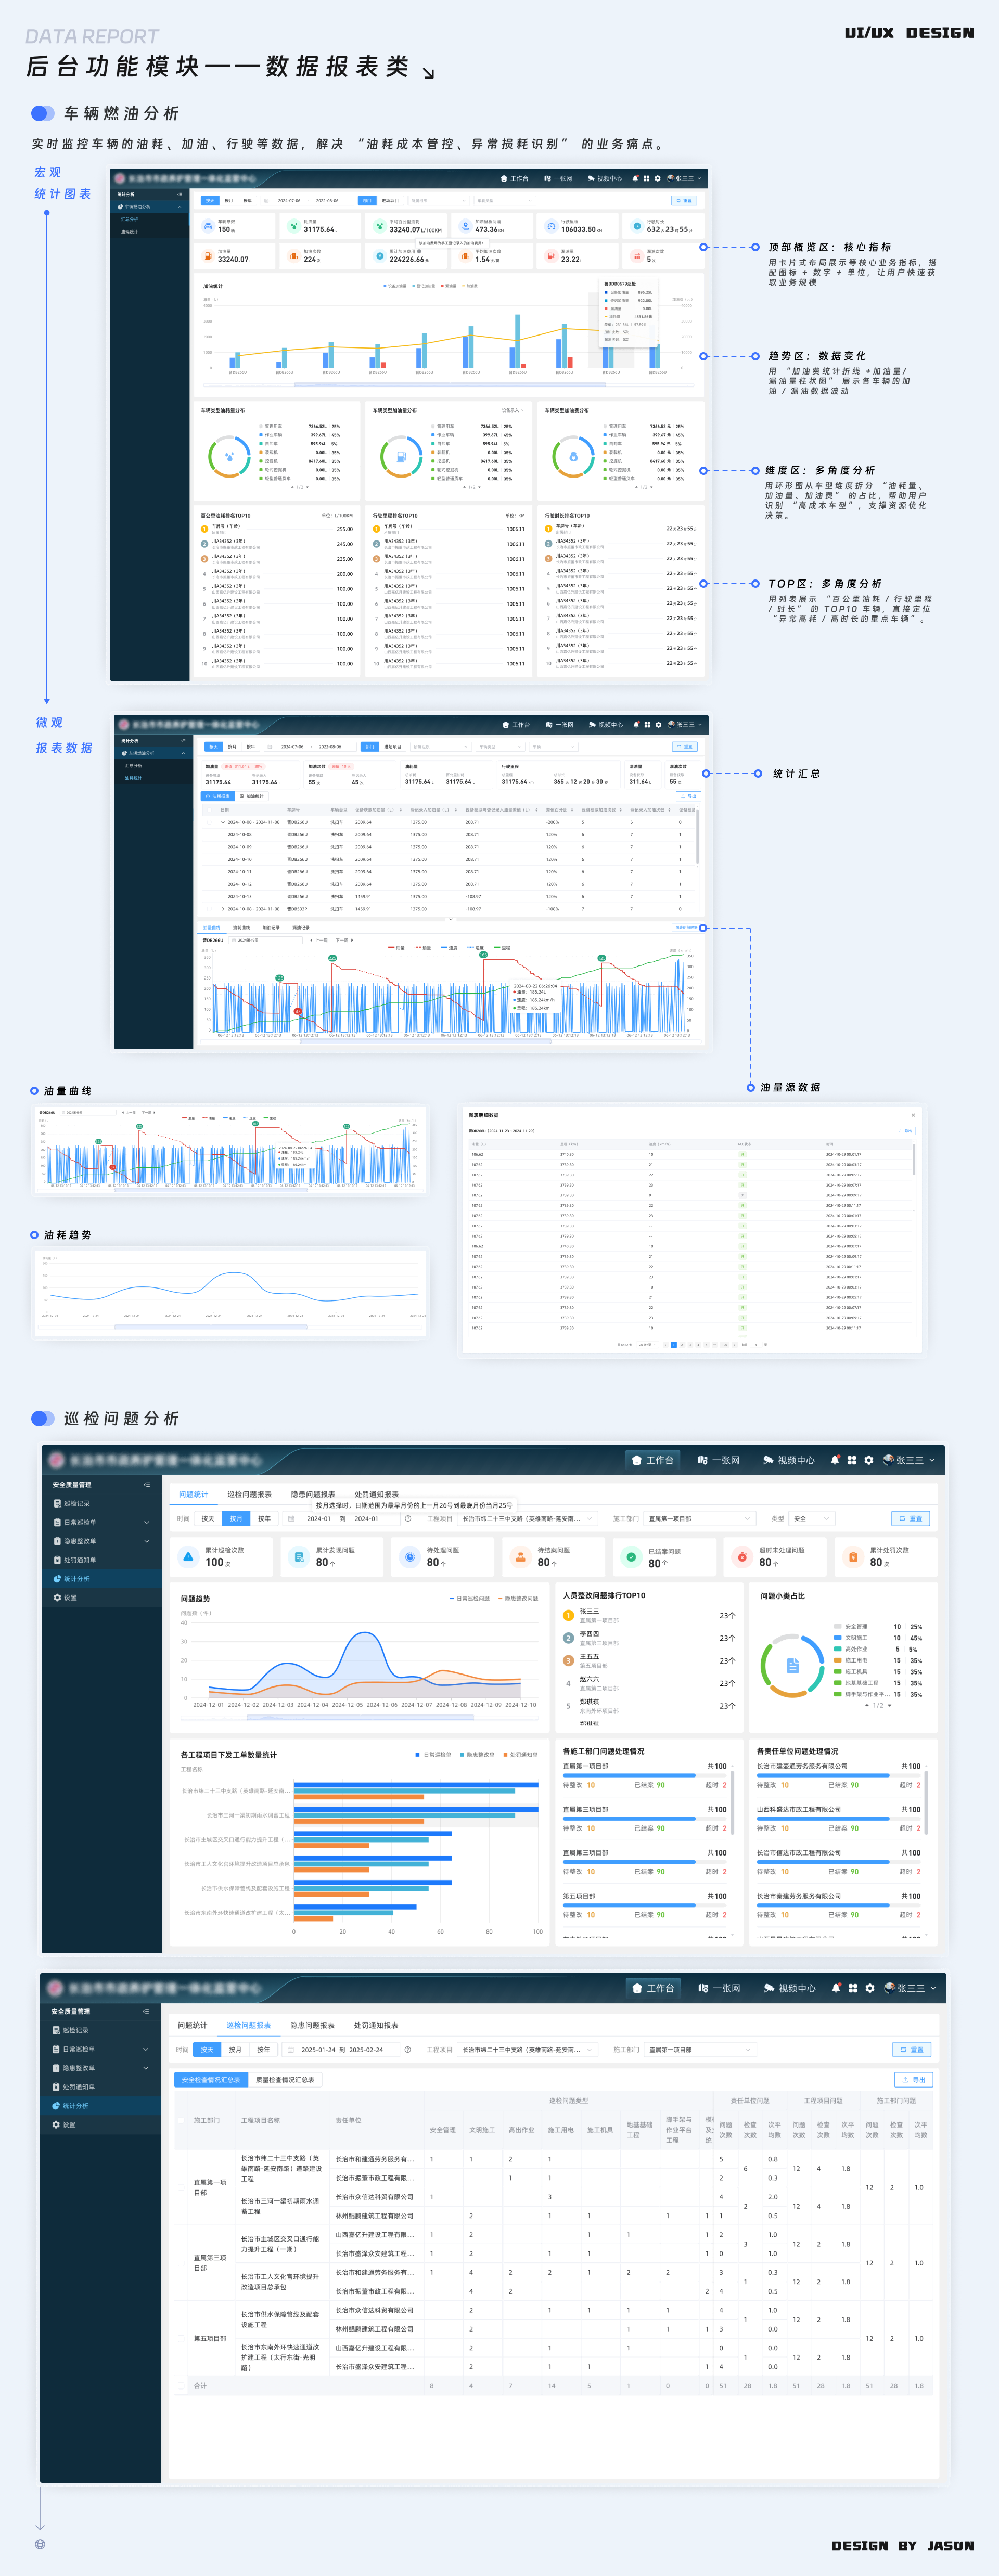Click the 累计巡检次数 warning triangle icon
Screen dimensions: 999x2576
click(x=188, y=1556)
